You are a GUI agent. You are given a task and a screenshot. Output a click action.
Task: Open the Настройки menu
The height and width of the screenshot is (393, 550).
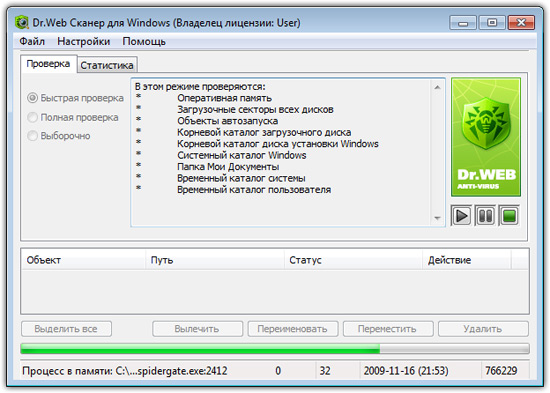tap(83, 41)
